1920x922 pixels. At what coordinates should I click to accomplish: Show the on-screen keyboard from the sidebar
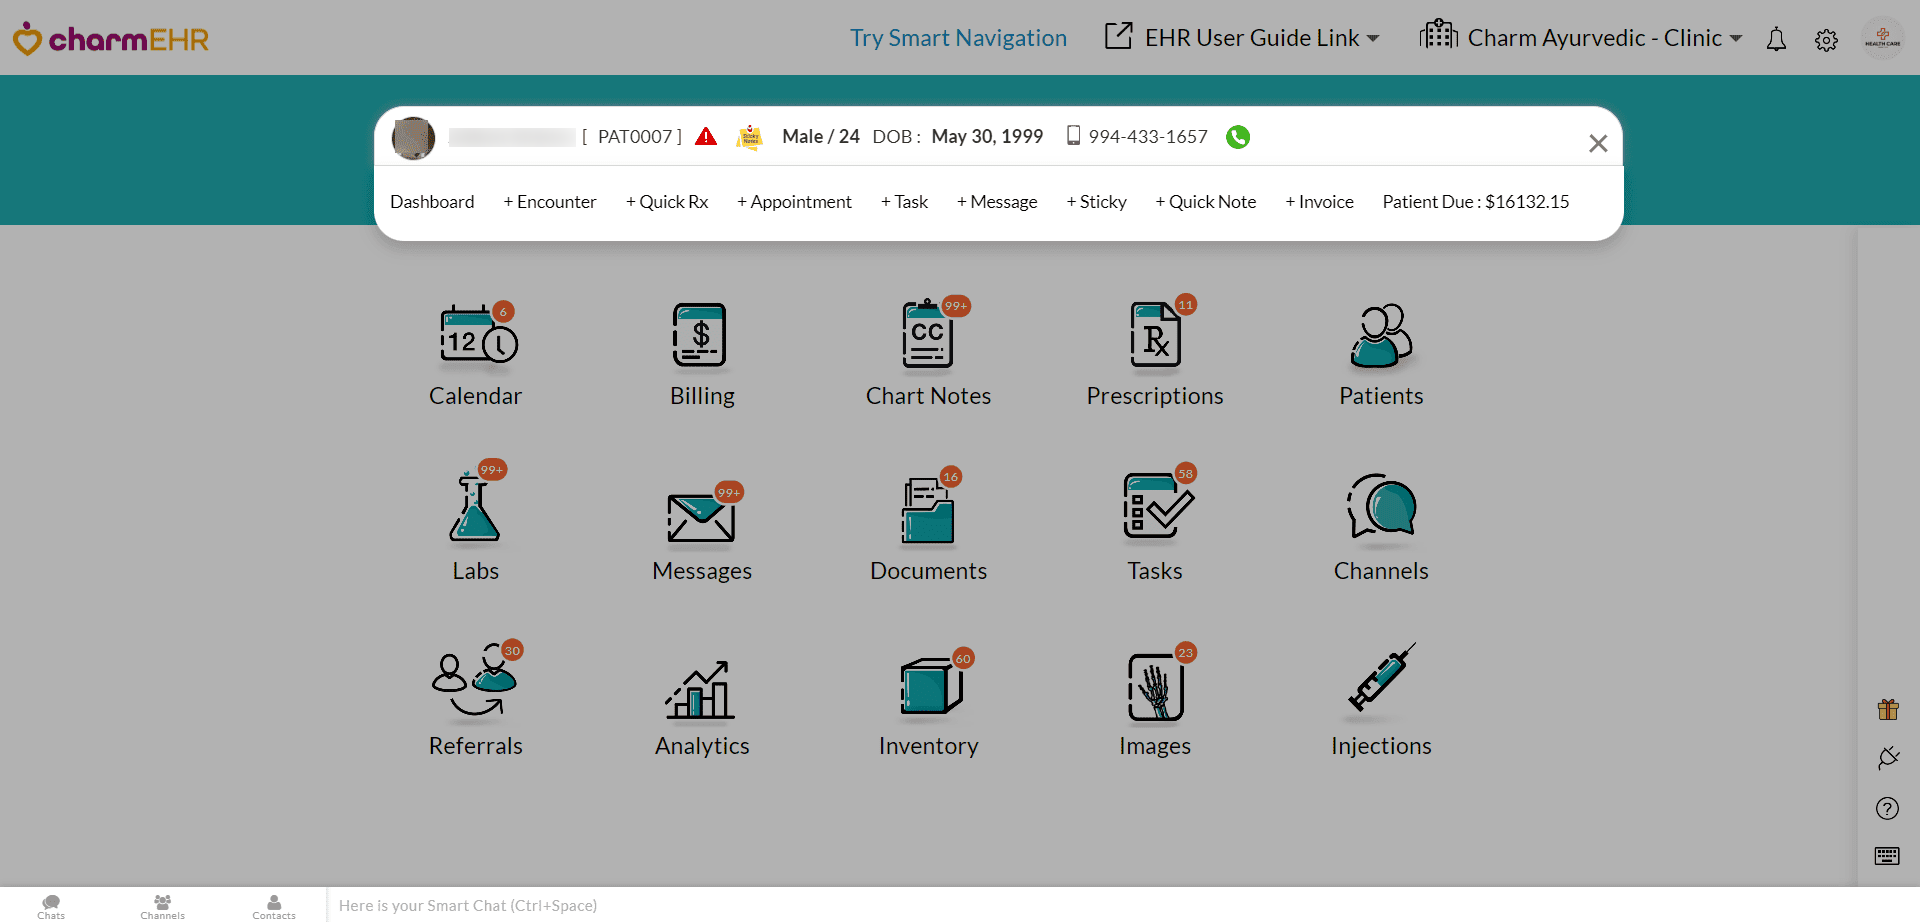click(x=1887, y=856)
